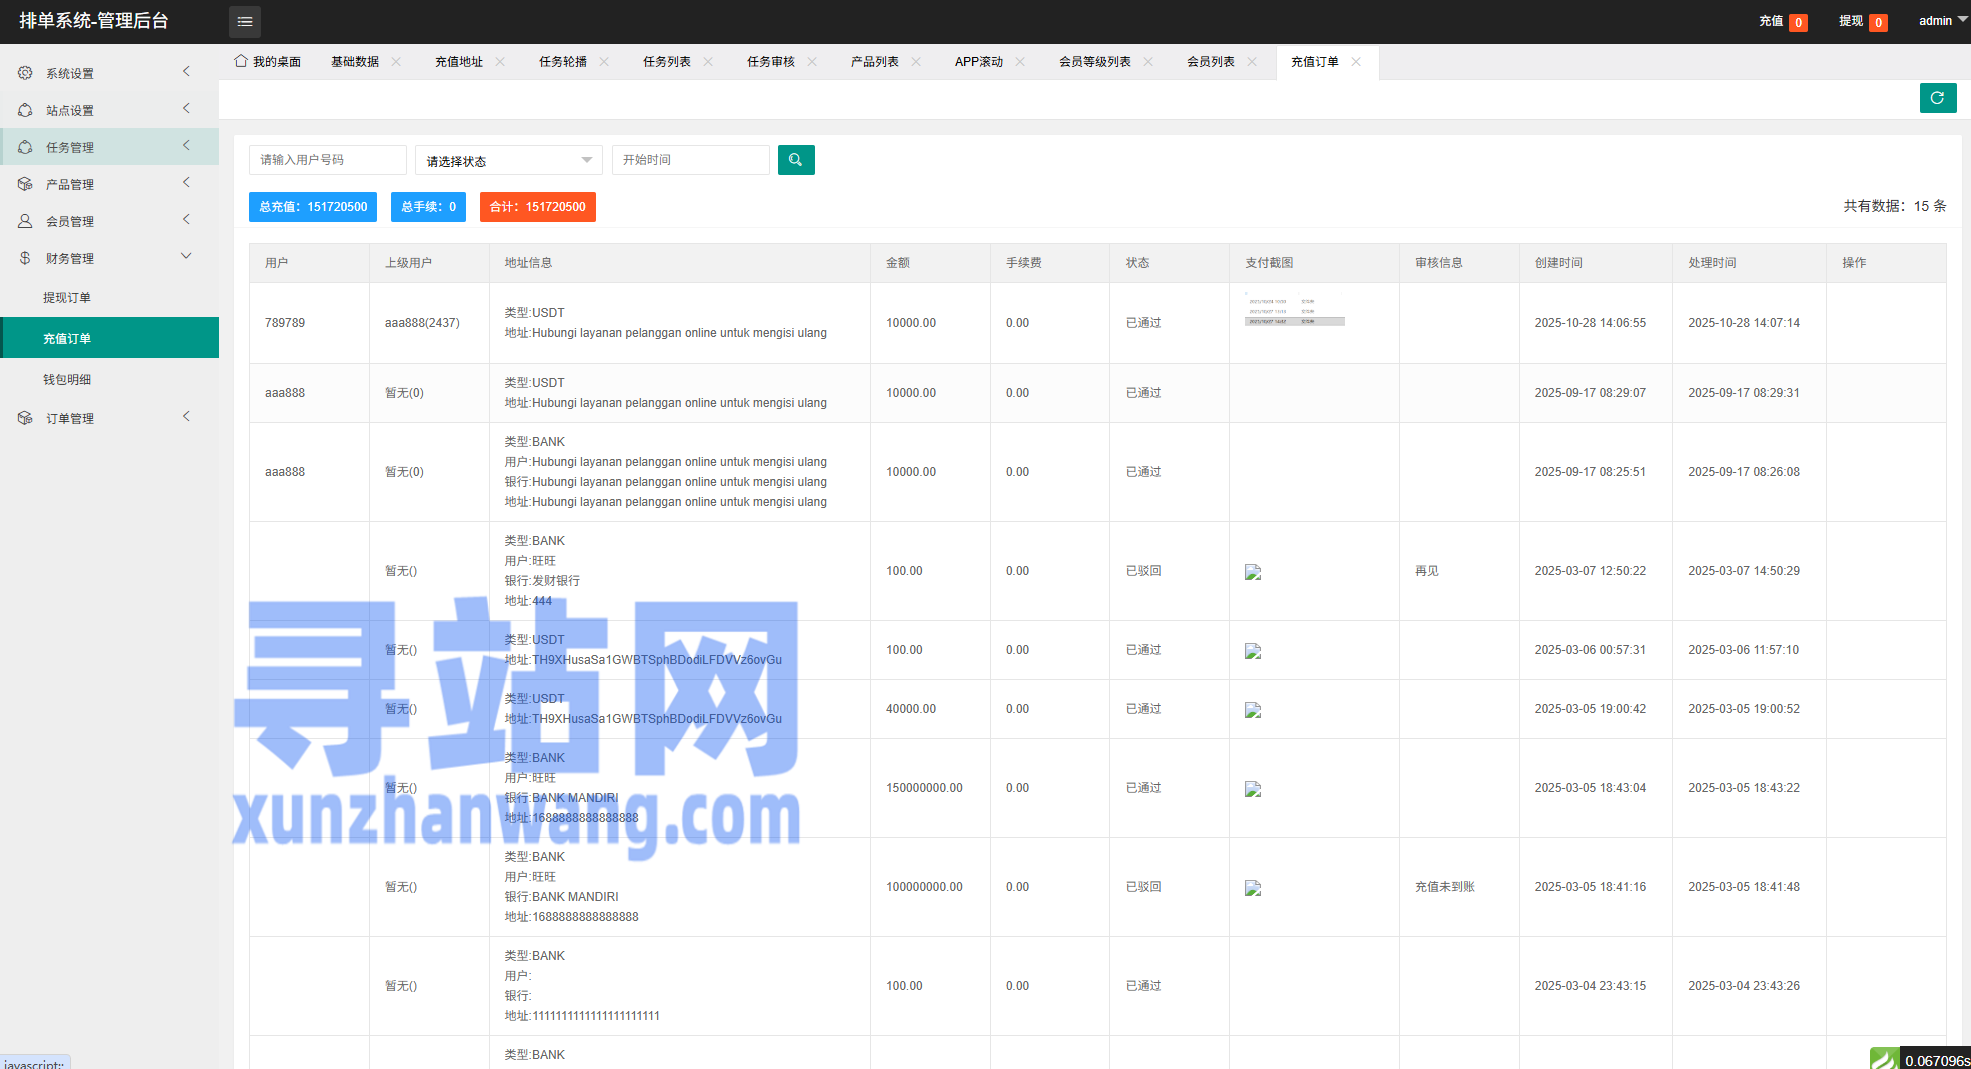Click the 充值 notification in header
This screenshot has height=1069, width=1971.
[x=1781, y=21]
